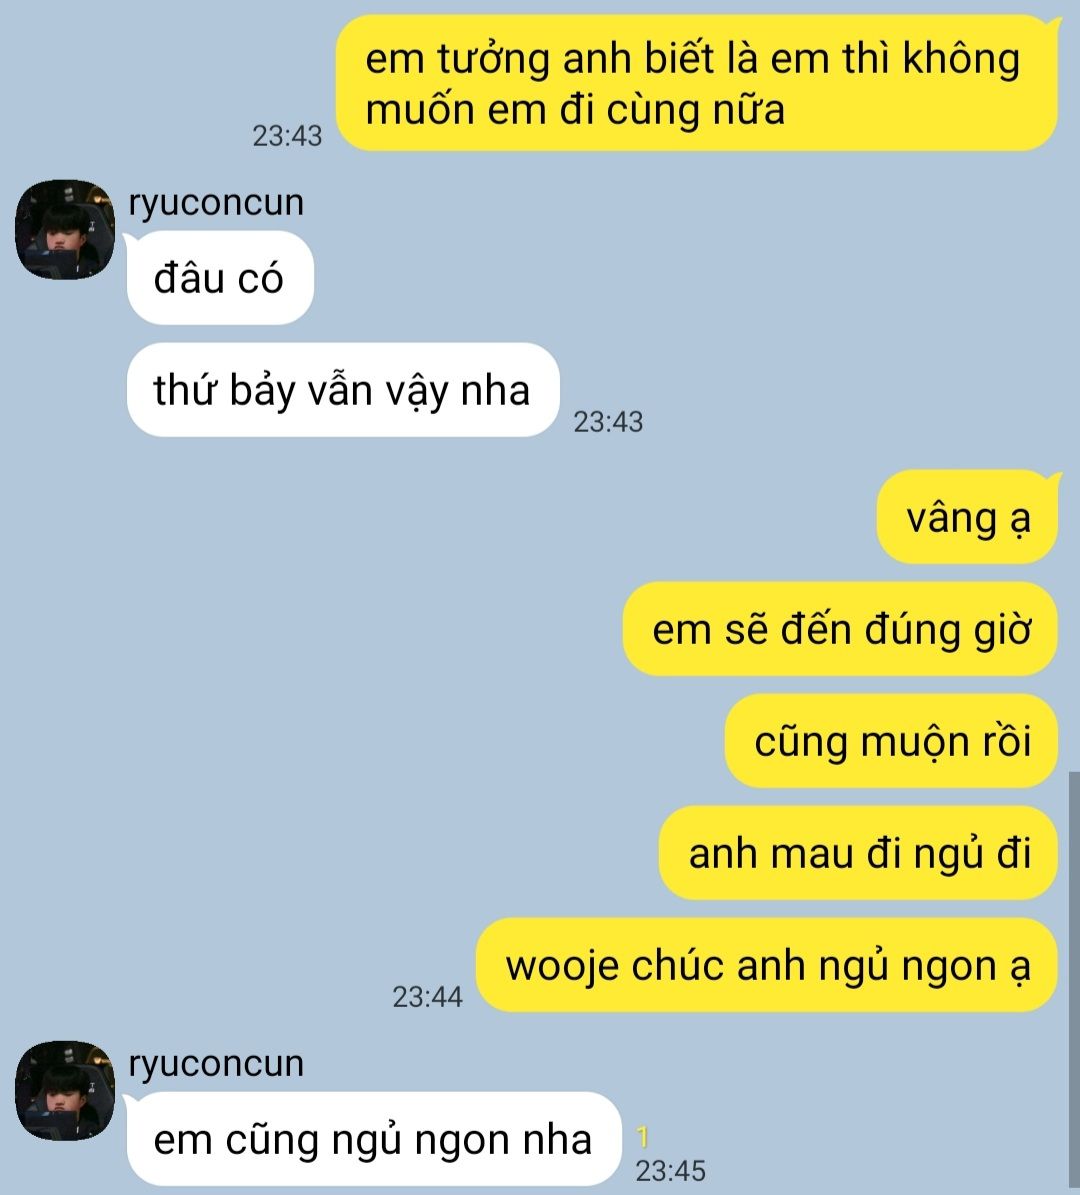Tap the lower ryuconcun sender name
The image size is (1080, 1195).
[x=216, y=1064]
